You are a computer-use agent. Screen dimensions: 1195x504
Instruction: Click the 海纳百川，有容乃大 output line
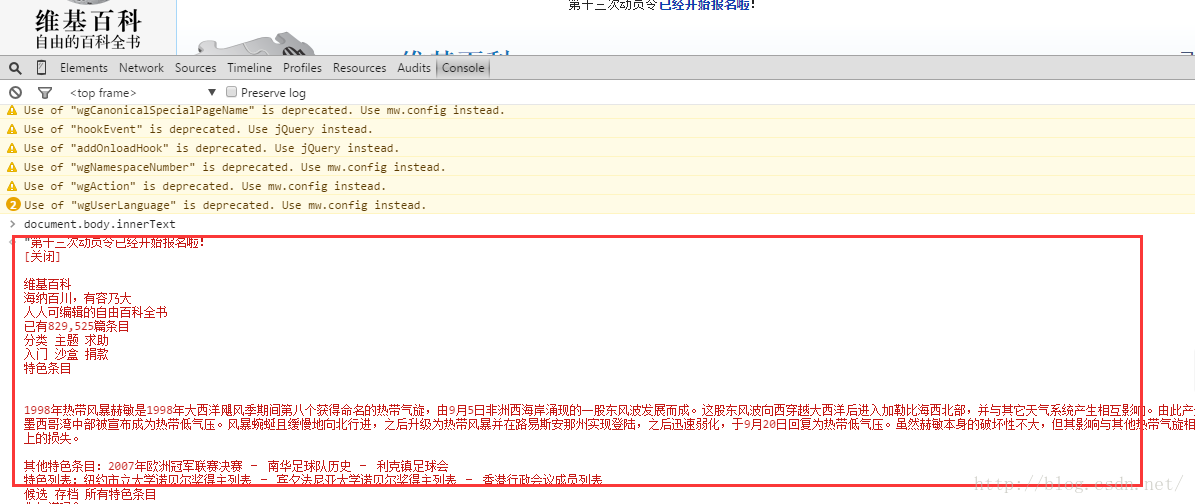pos(77,298)
